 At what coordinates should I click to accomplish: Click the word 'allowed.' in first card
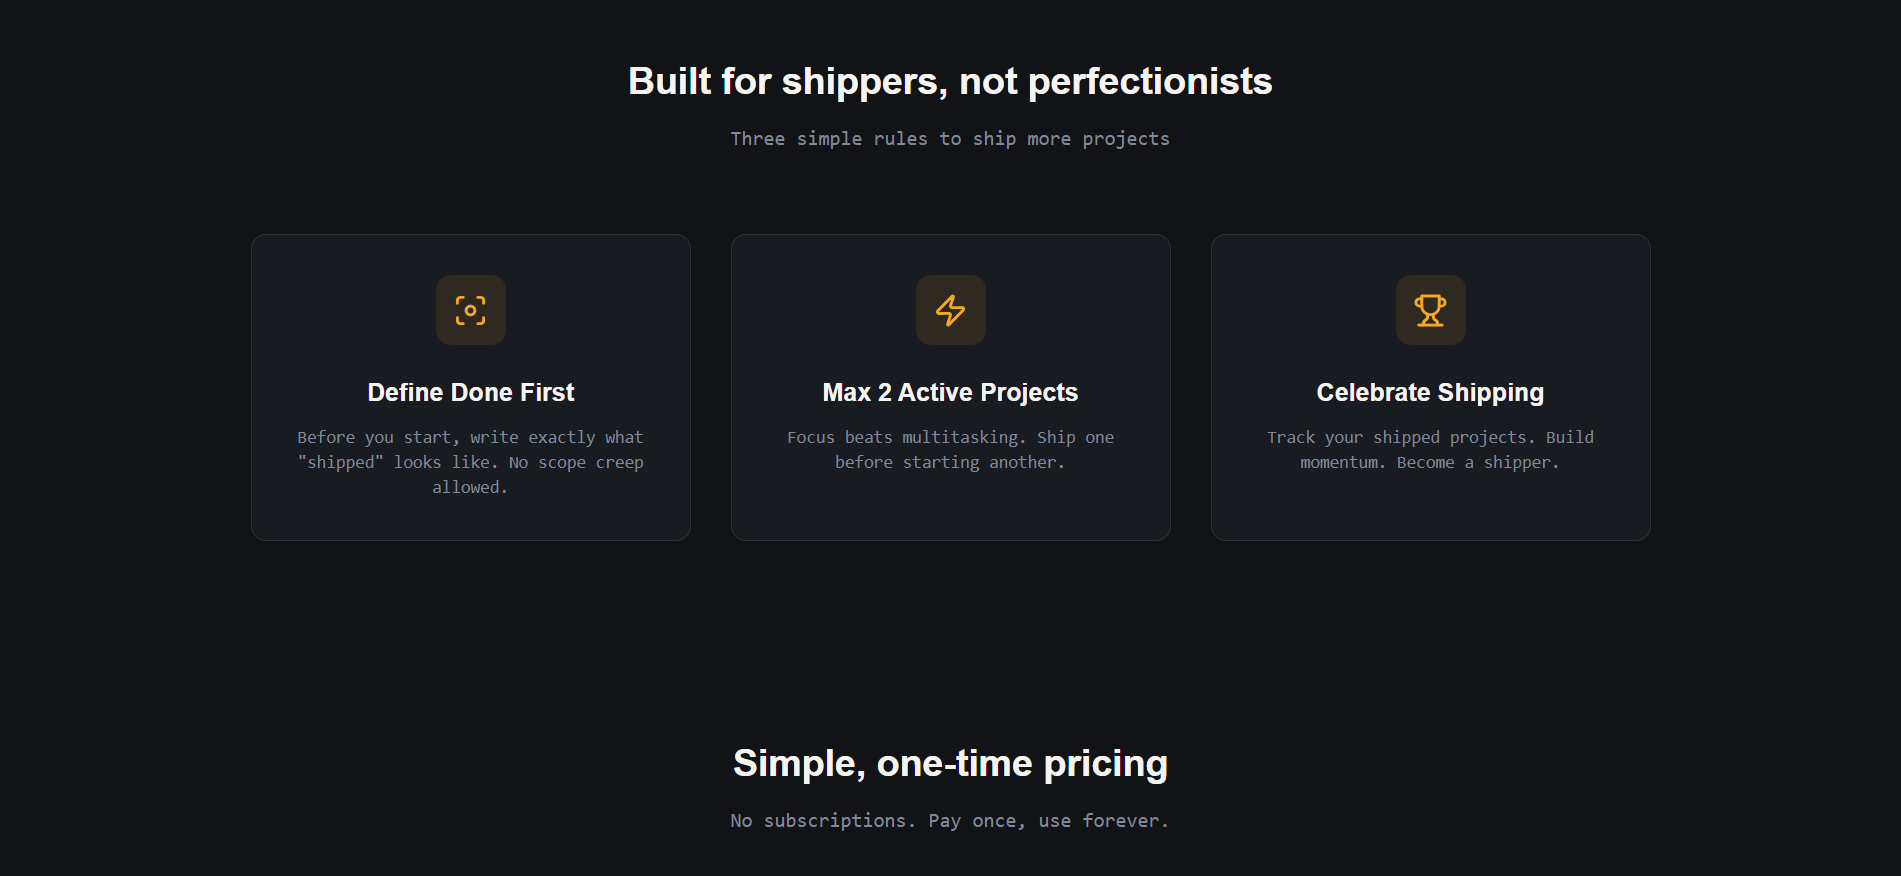[x=470, y=487]
